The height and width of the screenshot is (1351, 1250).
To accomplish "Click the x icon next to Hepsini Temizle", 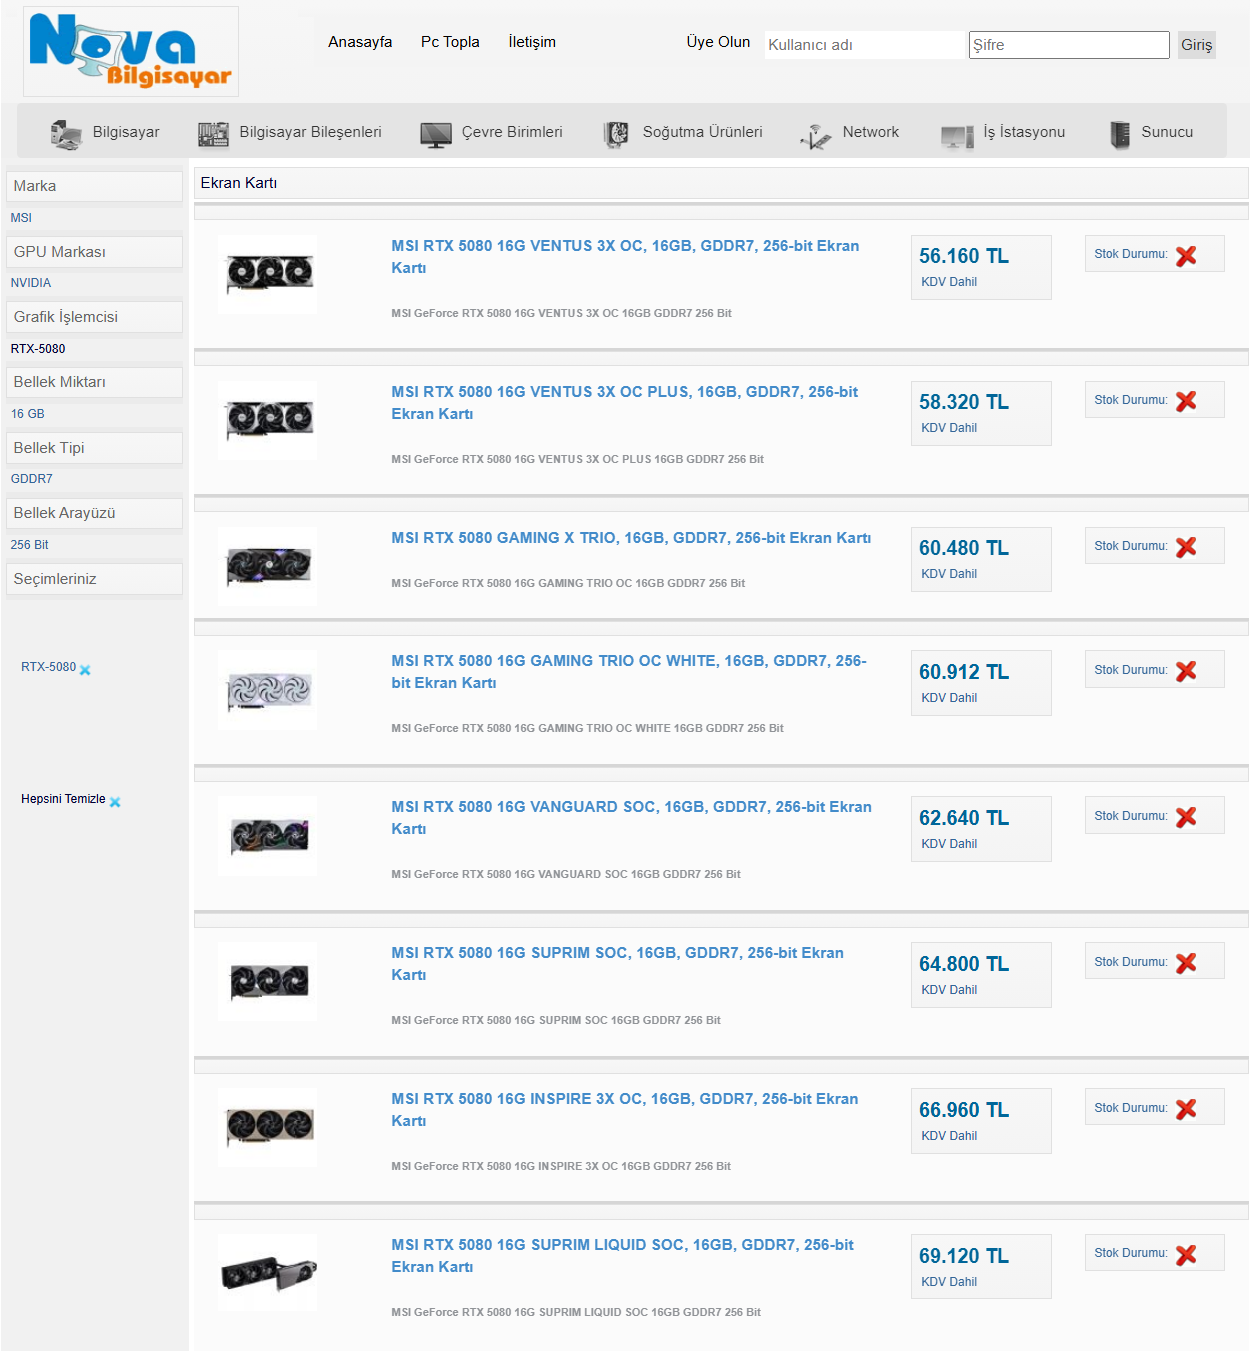I will [115, 802].
